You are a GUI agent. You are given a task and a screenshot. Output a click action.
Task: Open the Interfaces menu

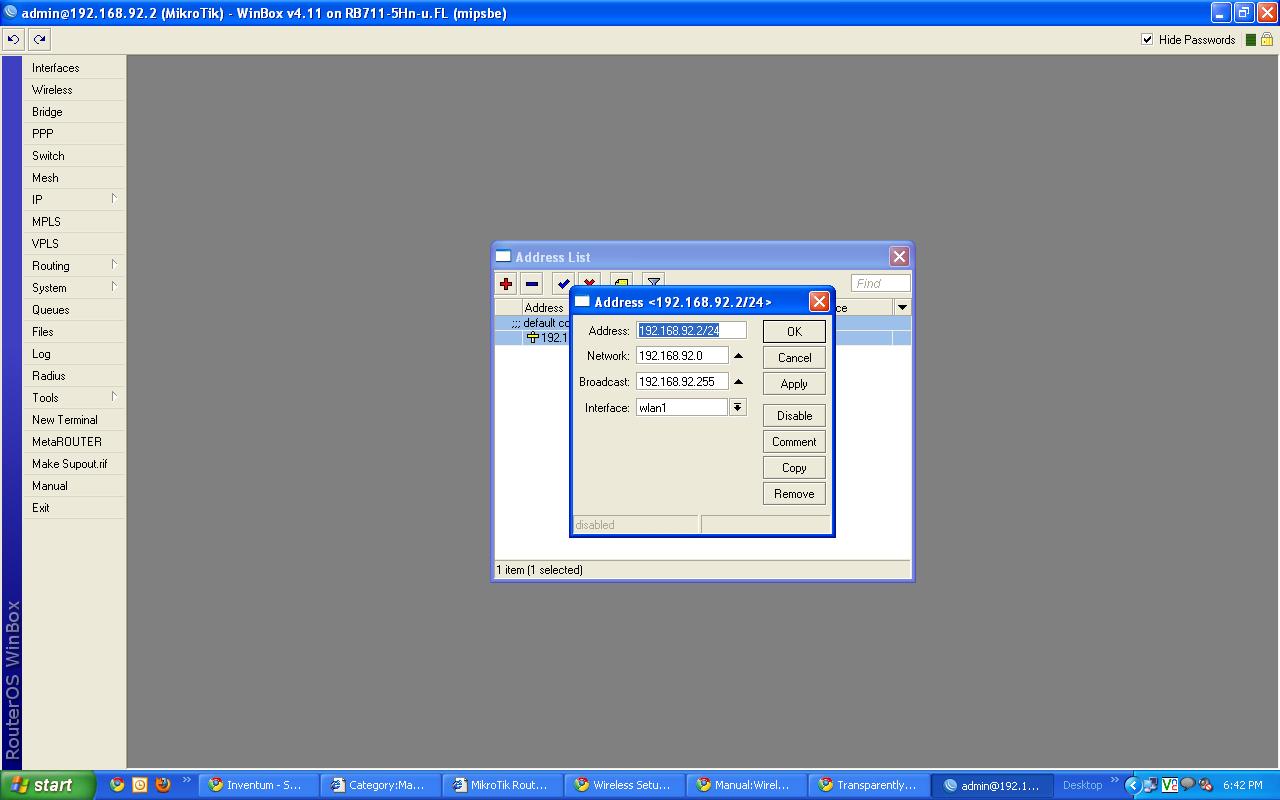pyautogui.click(x=75, y=68)
